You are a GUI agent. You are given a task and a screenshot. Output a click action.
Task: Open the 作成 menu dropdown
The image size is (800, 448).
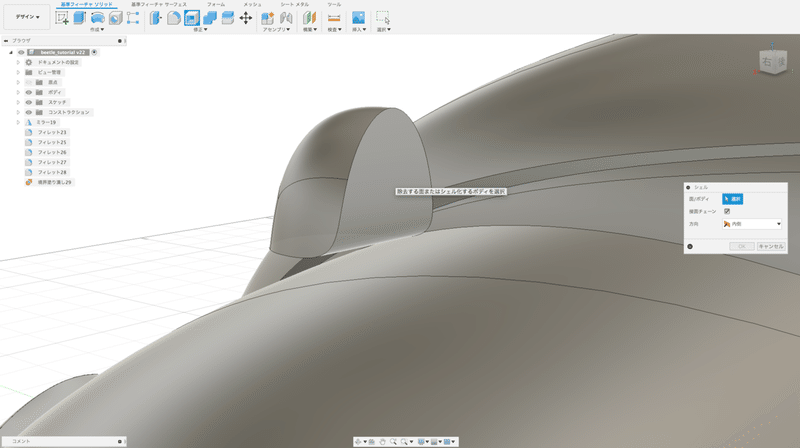97,30
